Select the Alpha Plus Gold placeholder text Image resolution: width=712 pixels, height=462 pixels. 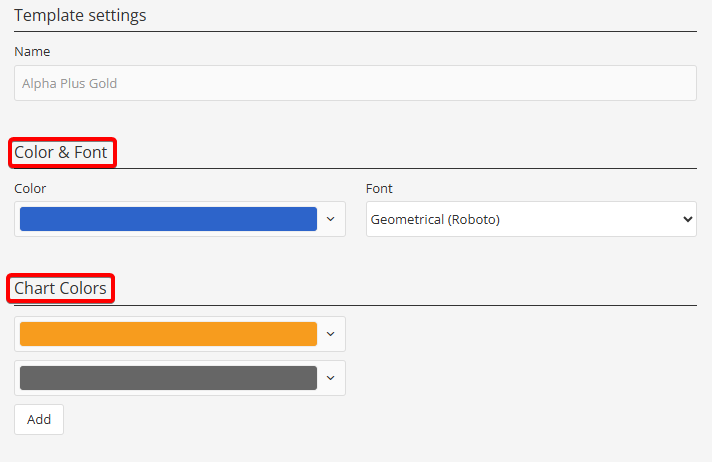pyautogui.click(x=70, y=84)
